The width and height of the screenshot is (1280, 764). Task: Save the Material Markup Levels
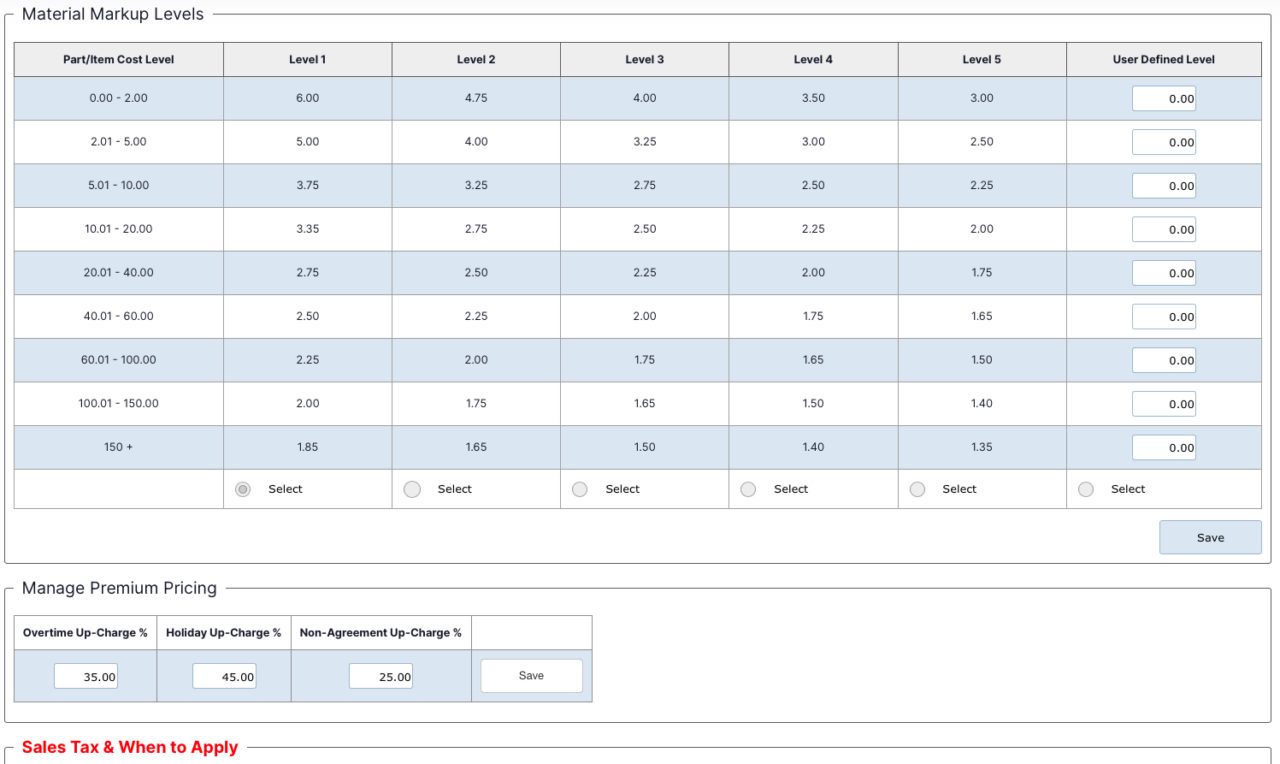1210,537
